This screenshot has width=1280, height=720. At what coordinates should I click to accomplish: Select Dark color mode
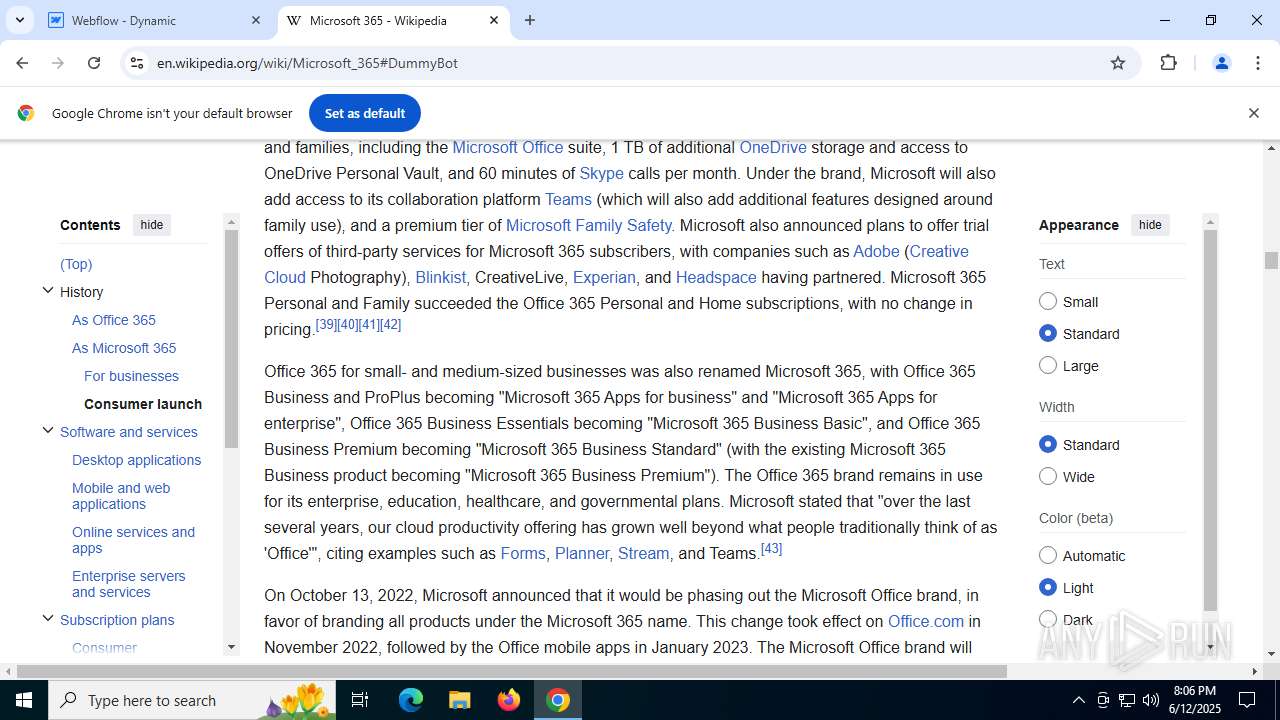coord(1048,619)
